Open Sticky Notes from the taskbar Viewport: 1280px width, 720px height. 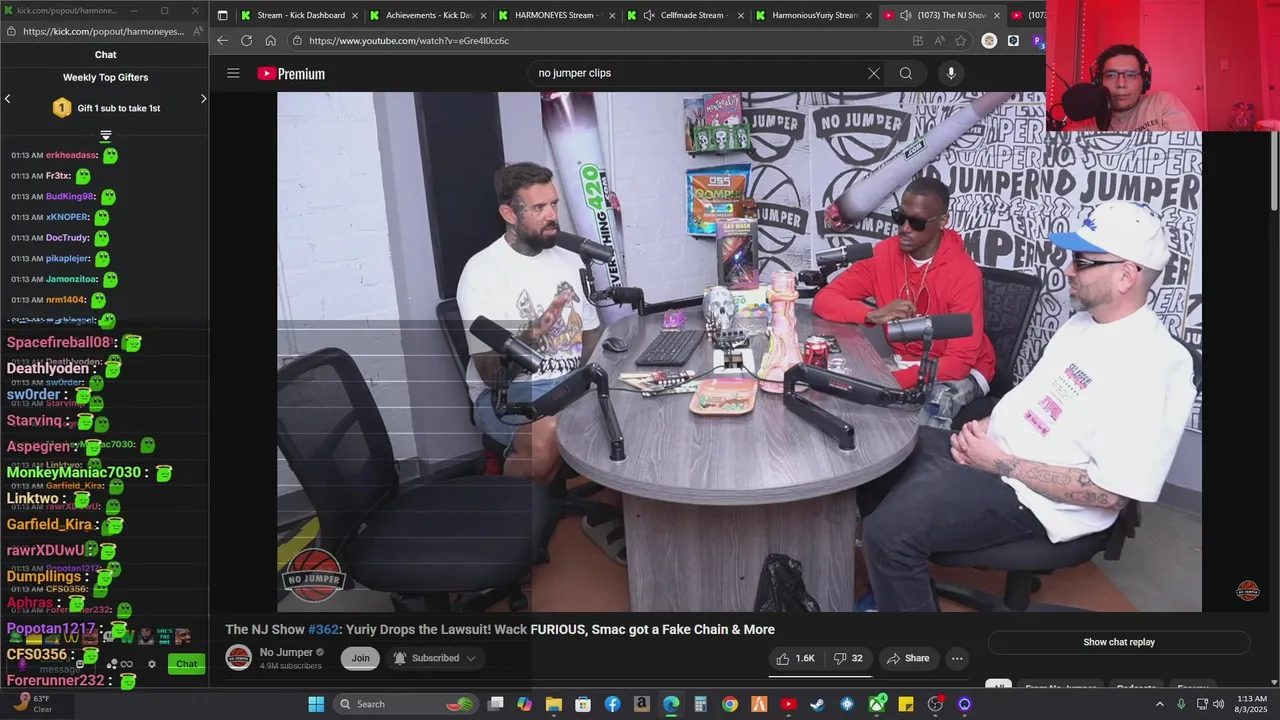[x=905, y=704]
